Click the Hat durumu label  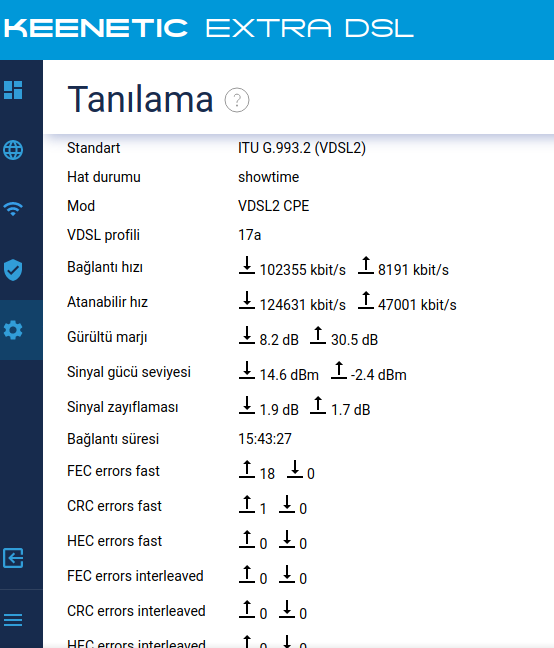click(104, 177)
